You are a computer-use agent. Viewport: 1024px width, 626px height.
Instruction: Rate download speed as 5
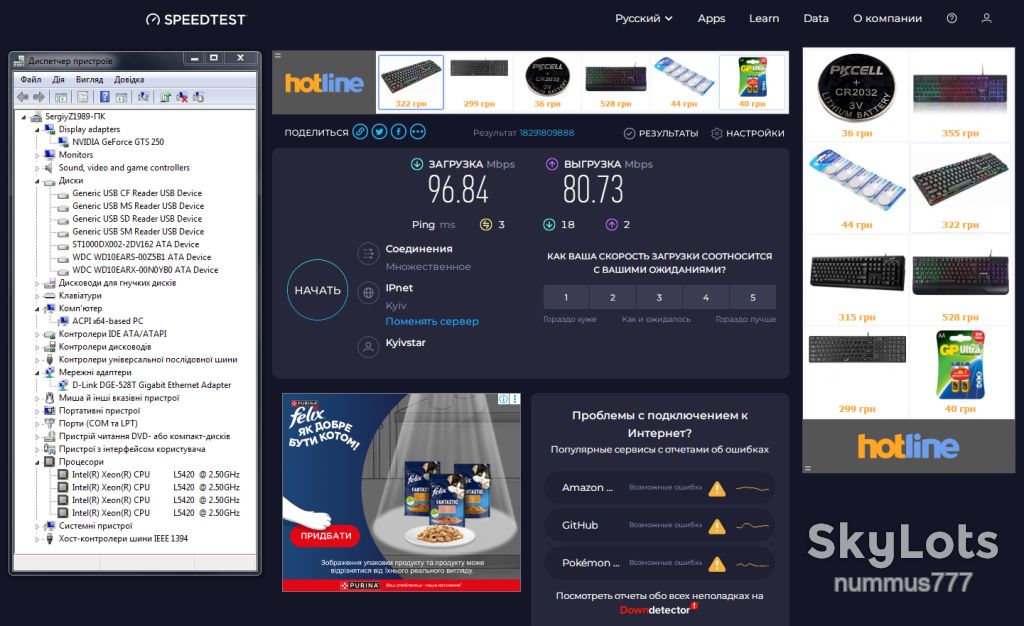(x=753, y=297)
